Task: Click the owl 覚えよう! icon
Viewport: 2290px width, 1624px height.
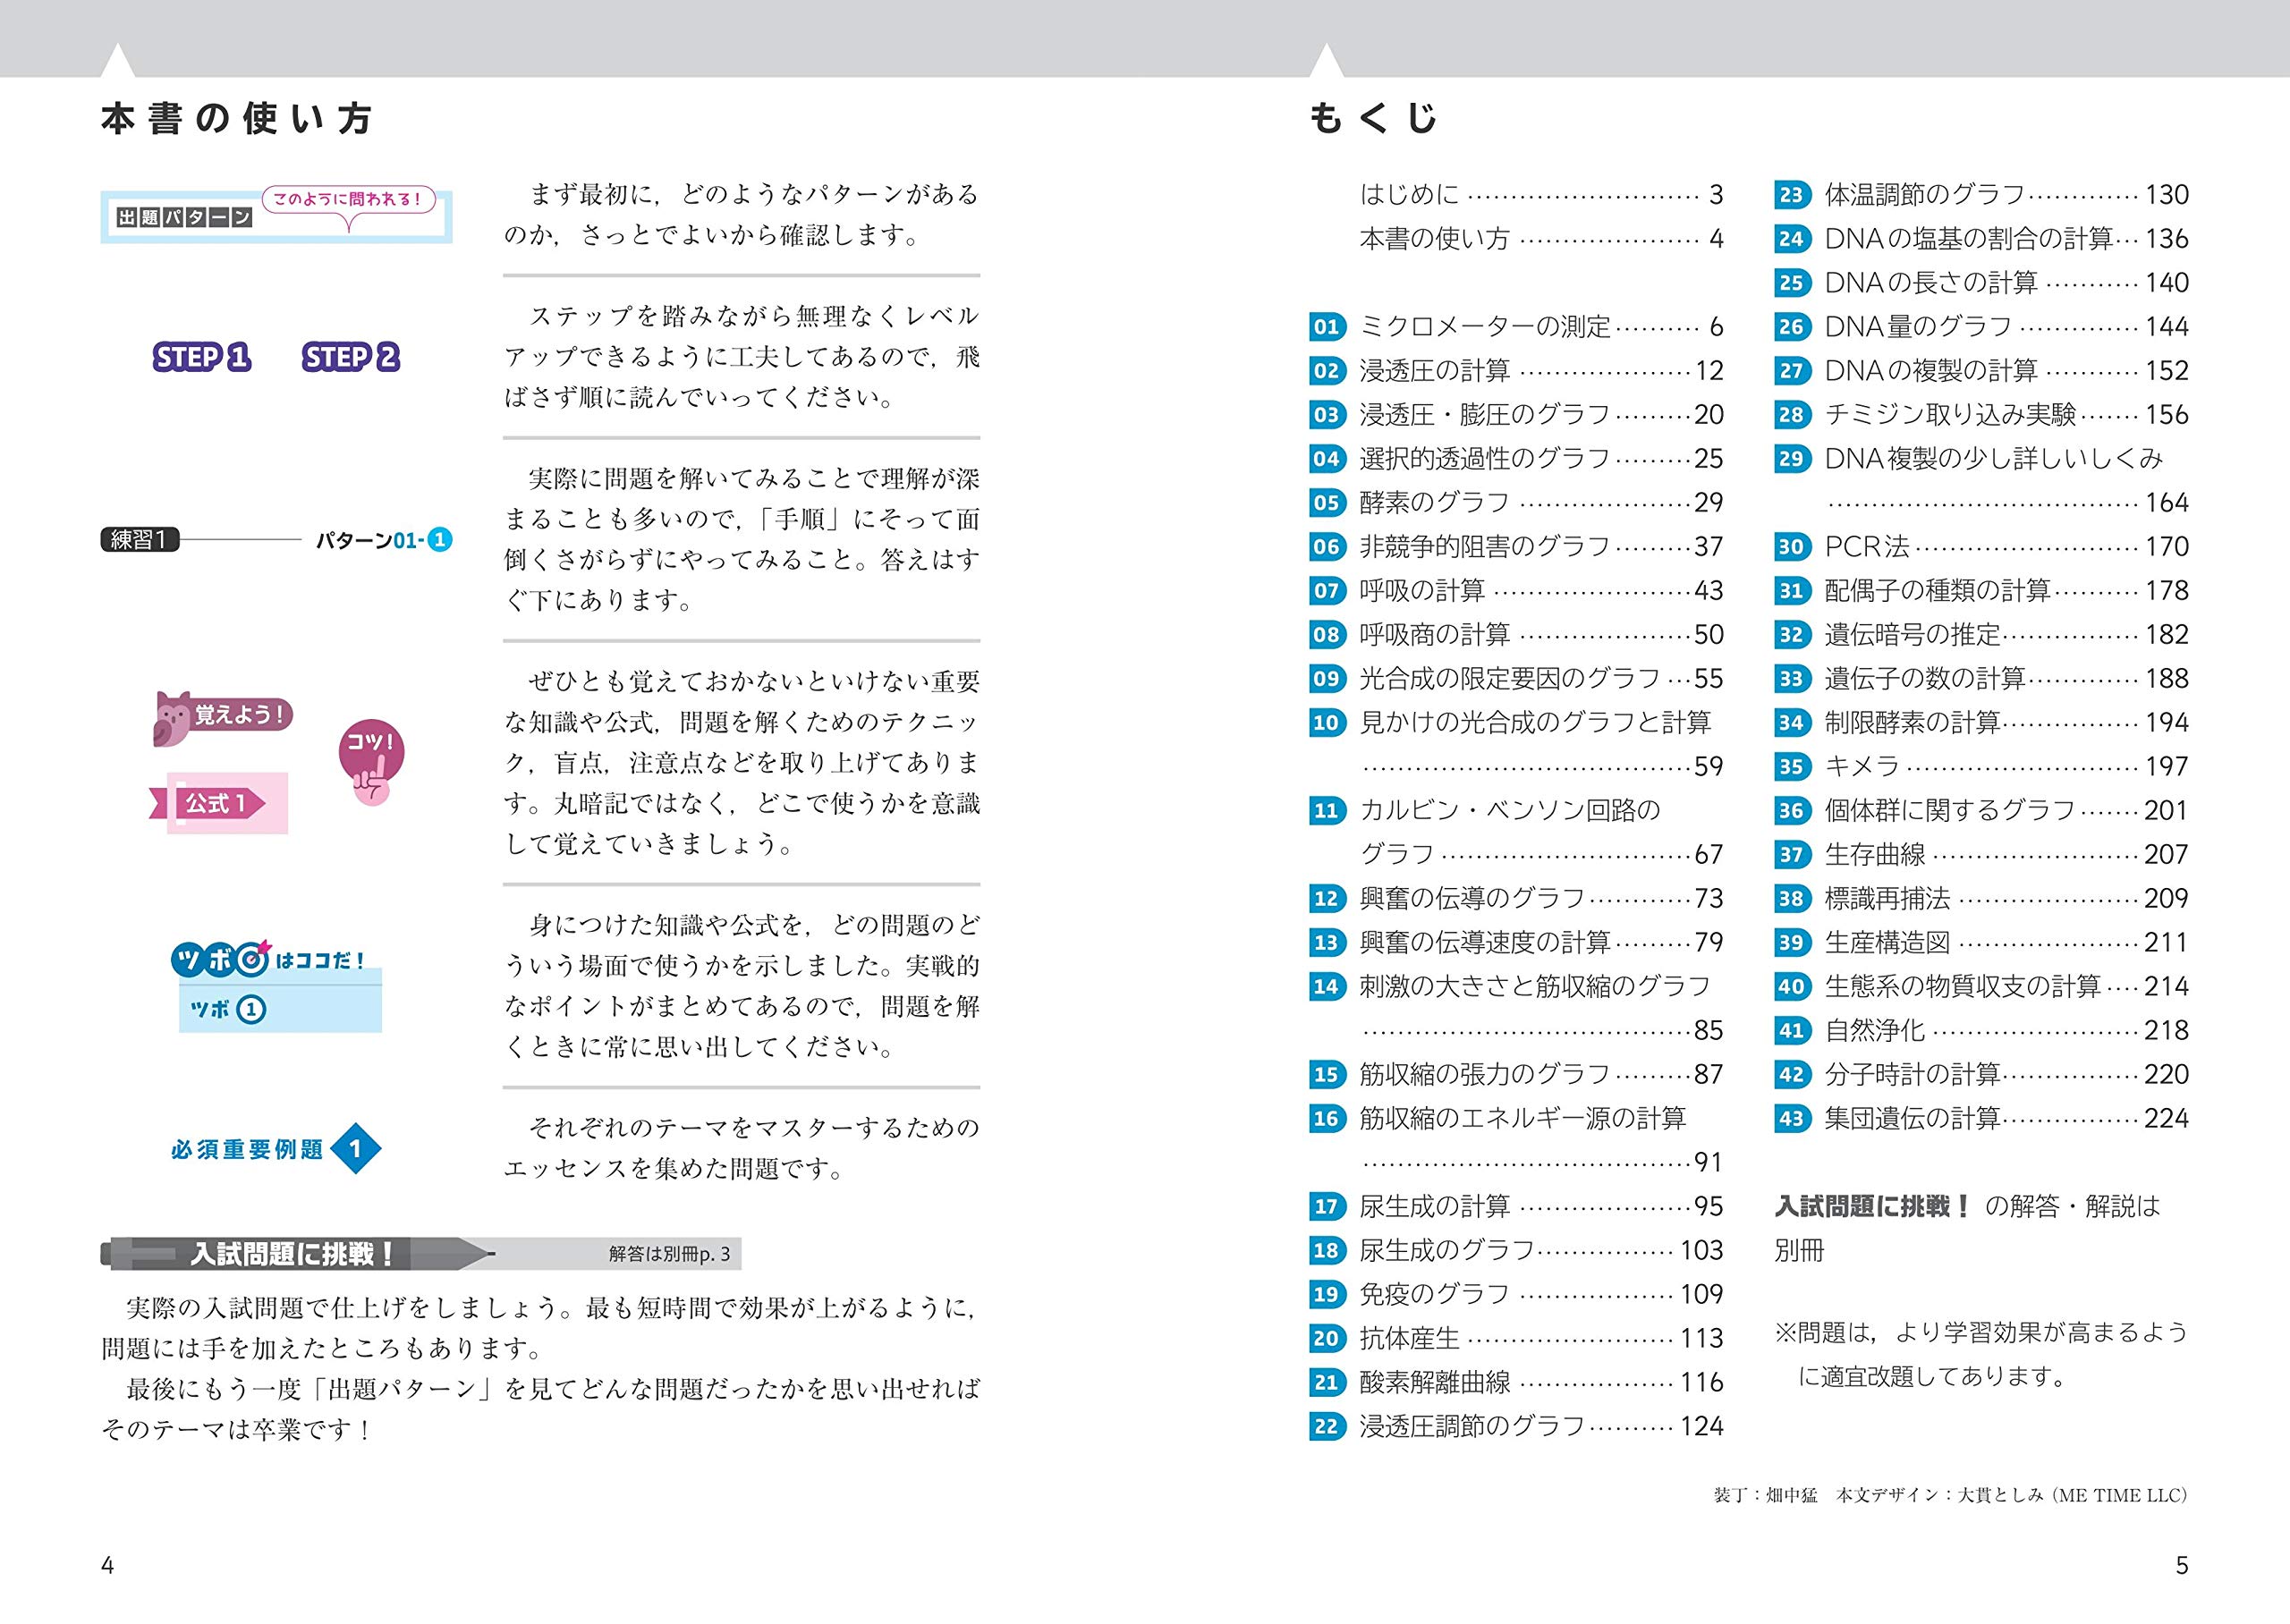Action: click(222, 718)
